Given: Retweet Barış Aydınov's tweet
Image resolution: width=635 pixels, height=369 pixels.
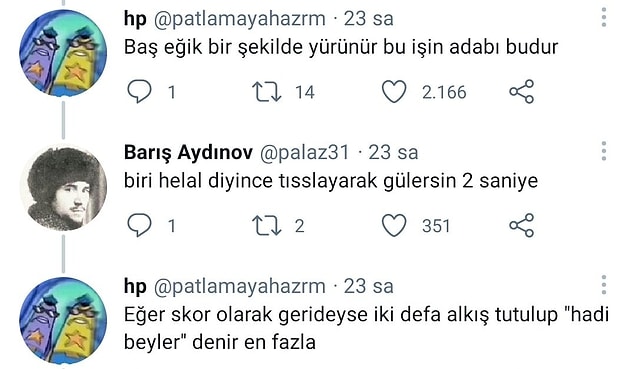Looking at the screenshot, I should pos(266,225).
